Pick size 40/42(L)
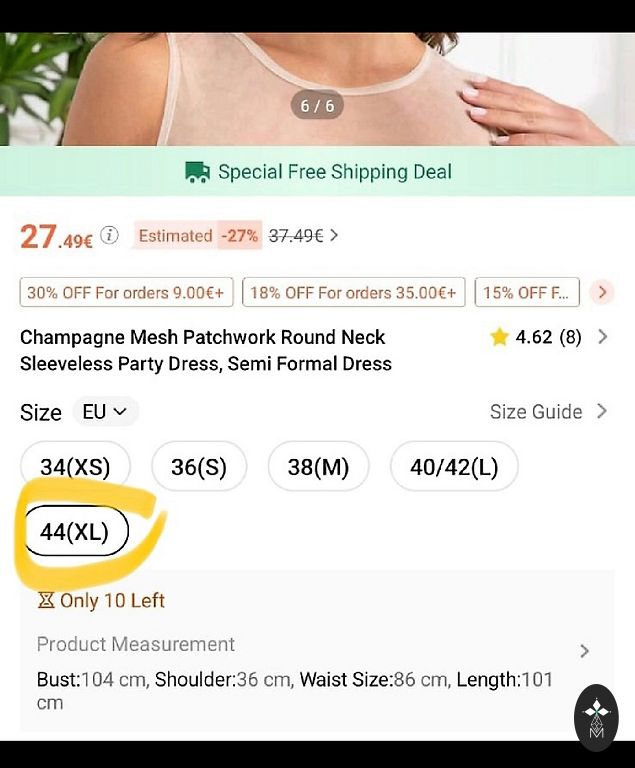 click(x=454, y=467)
